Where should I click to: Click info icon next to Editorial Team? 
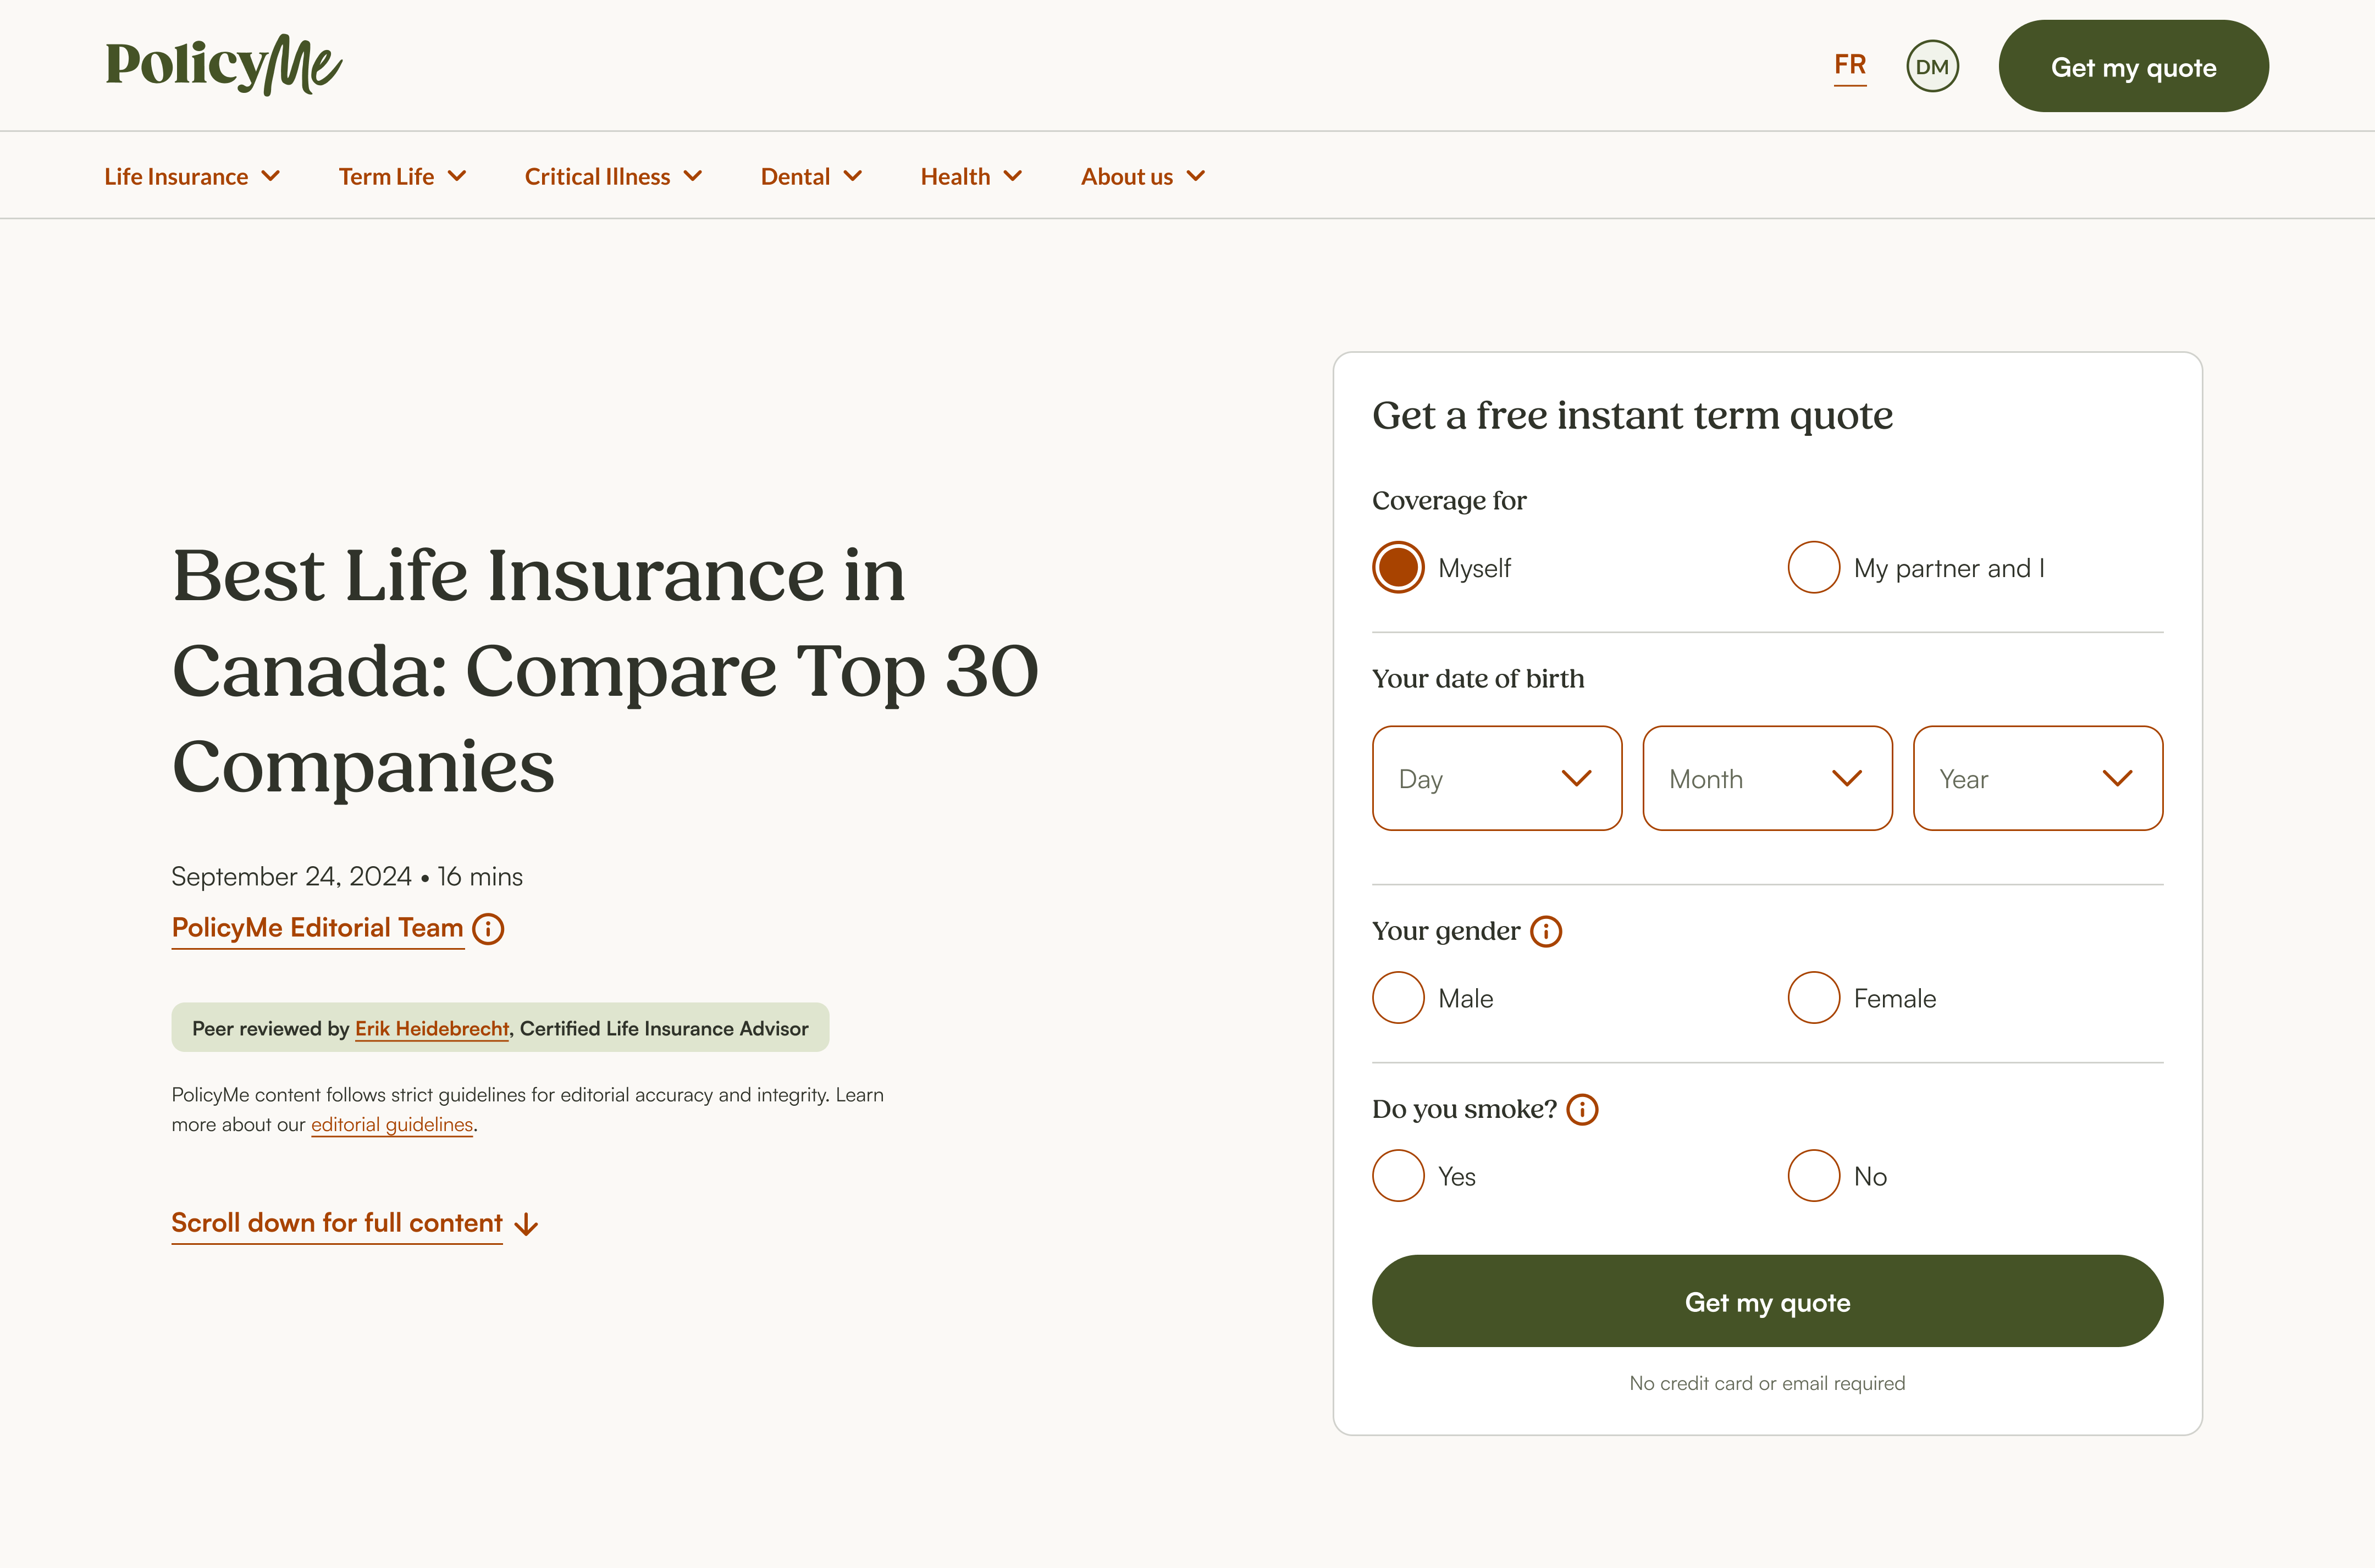488,929
